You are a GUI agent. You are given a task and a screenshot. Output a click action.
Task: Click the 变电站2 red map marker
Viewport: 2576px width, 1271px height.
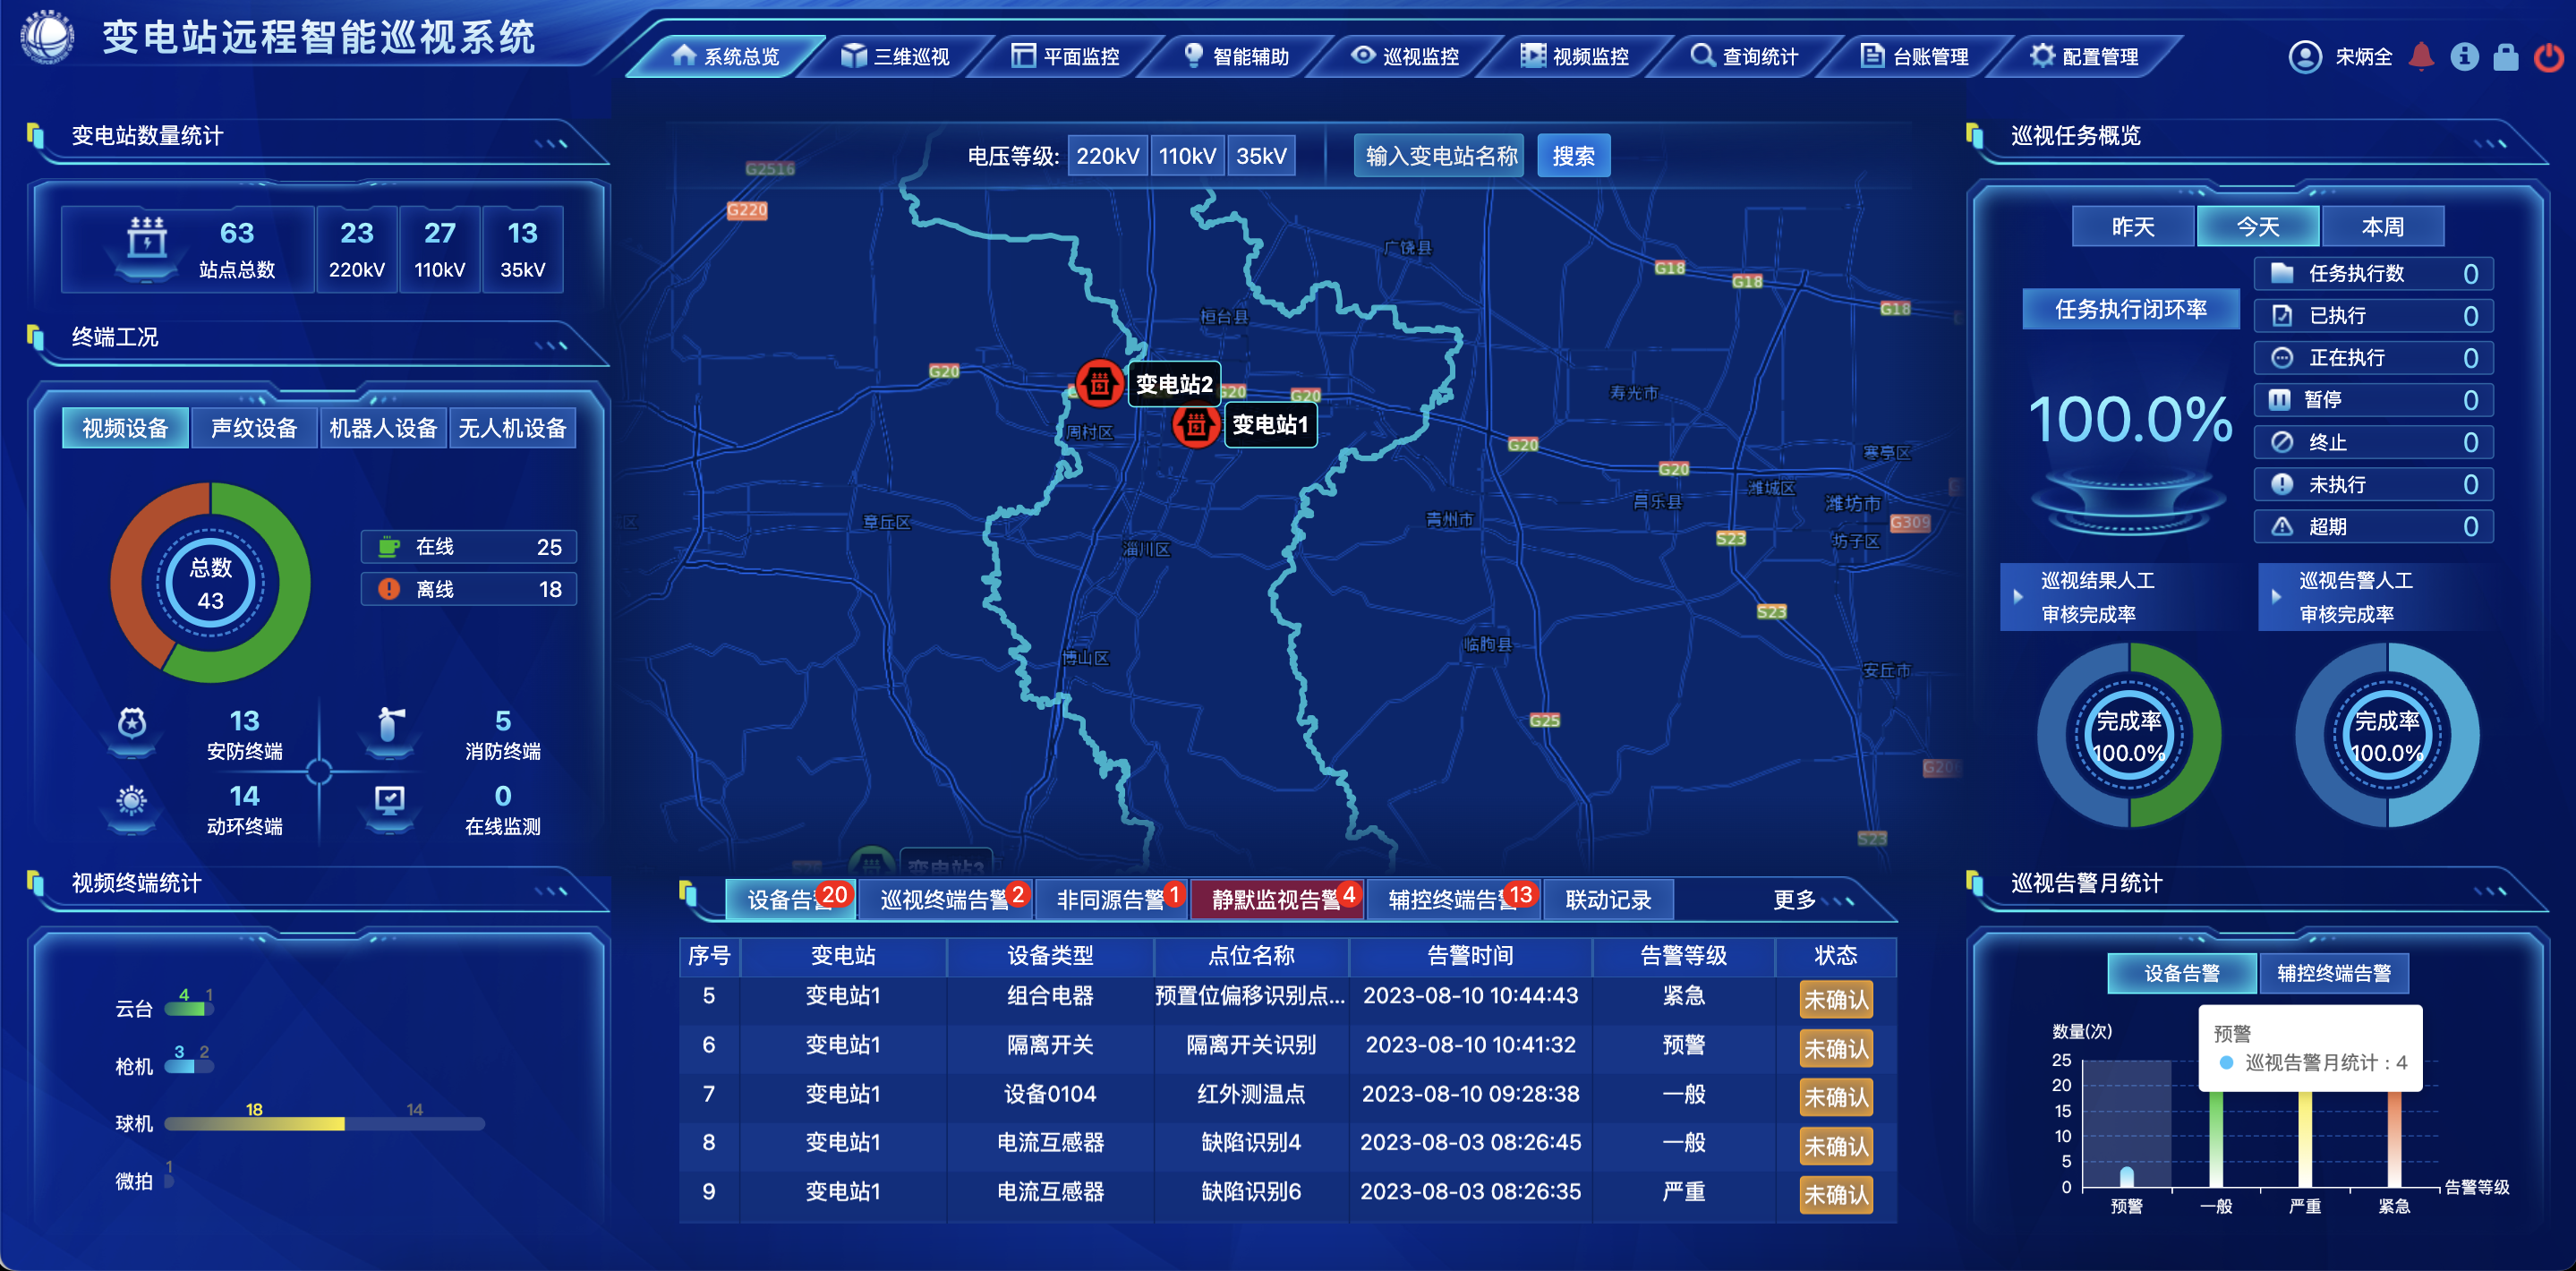point(1099,383)
